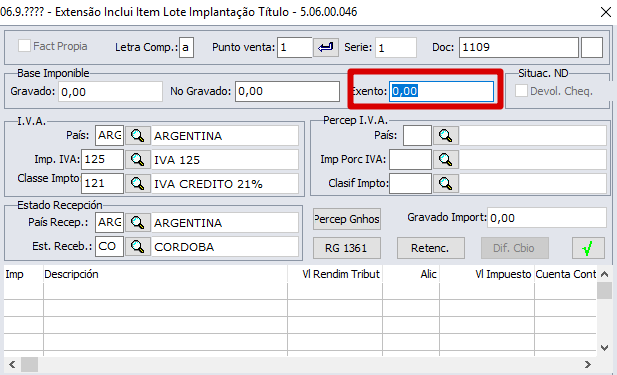Click the Cuenta Cont column header
This screenshot has height=375, width=617.
pos(565,274)
